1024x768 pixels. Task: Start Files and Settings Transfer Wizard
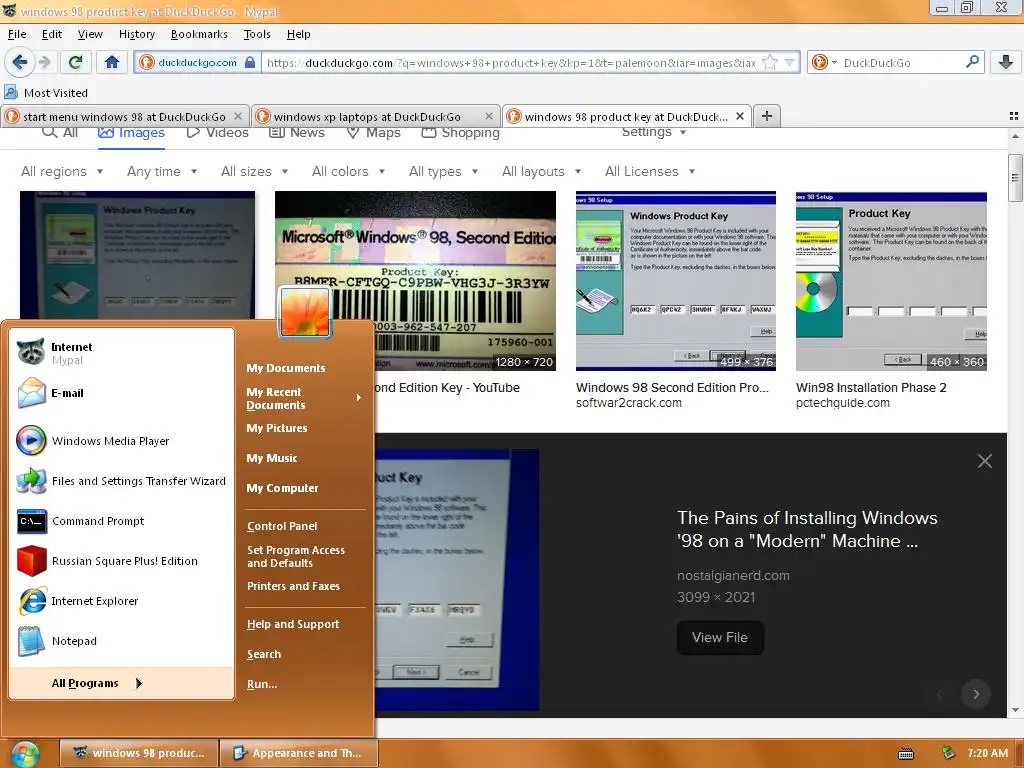pyautogui.click(x=121, y=481)
